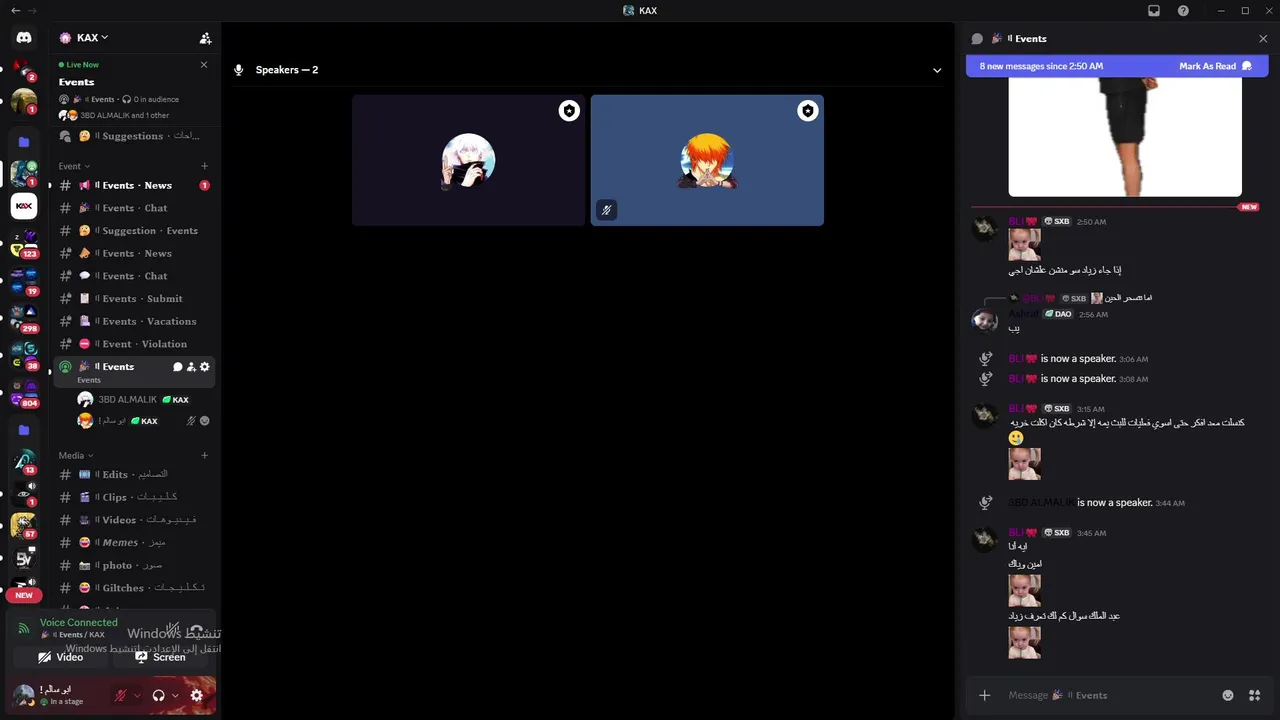Open inbox icon in title bar

[x=1154, y=11]
